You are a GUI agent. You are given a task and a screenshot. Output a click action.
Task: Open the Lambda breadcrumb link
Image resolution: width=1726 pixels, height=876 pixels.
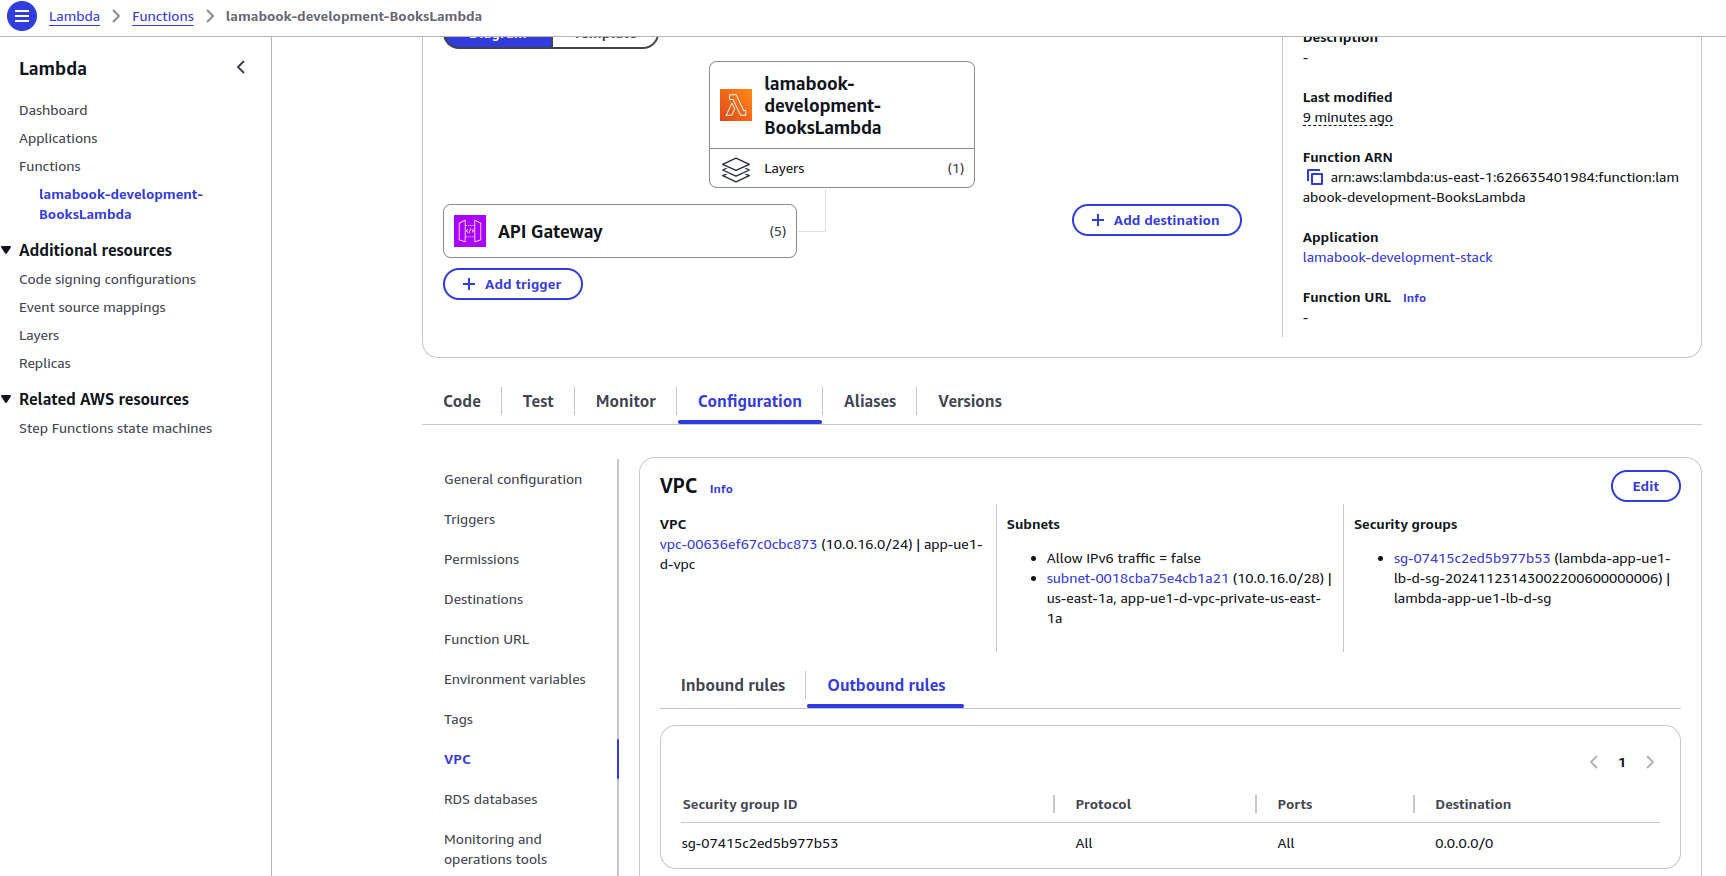pos(74,16)
